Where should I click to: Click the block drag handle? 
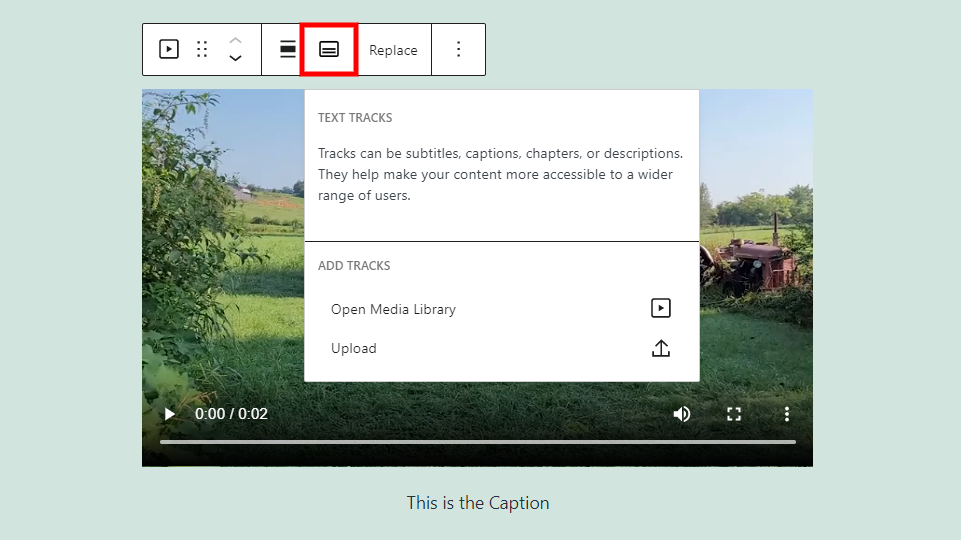(202, 49)
